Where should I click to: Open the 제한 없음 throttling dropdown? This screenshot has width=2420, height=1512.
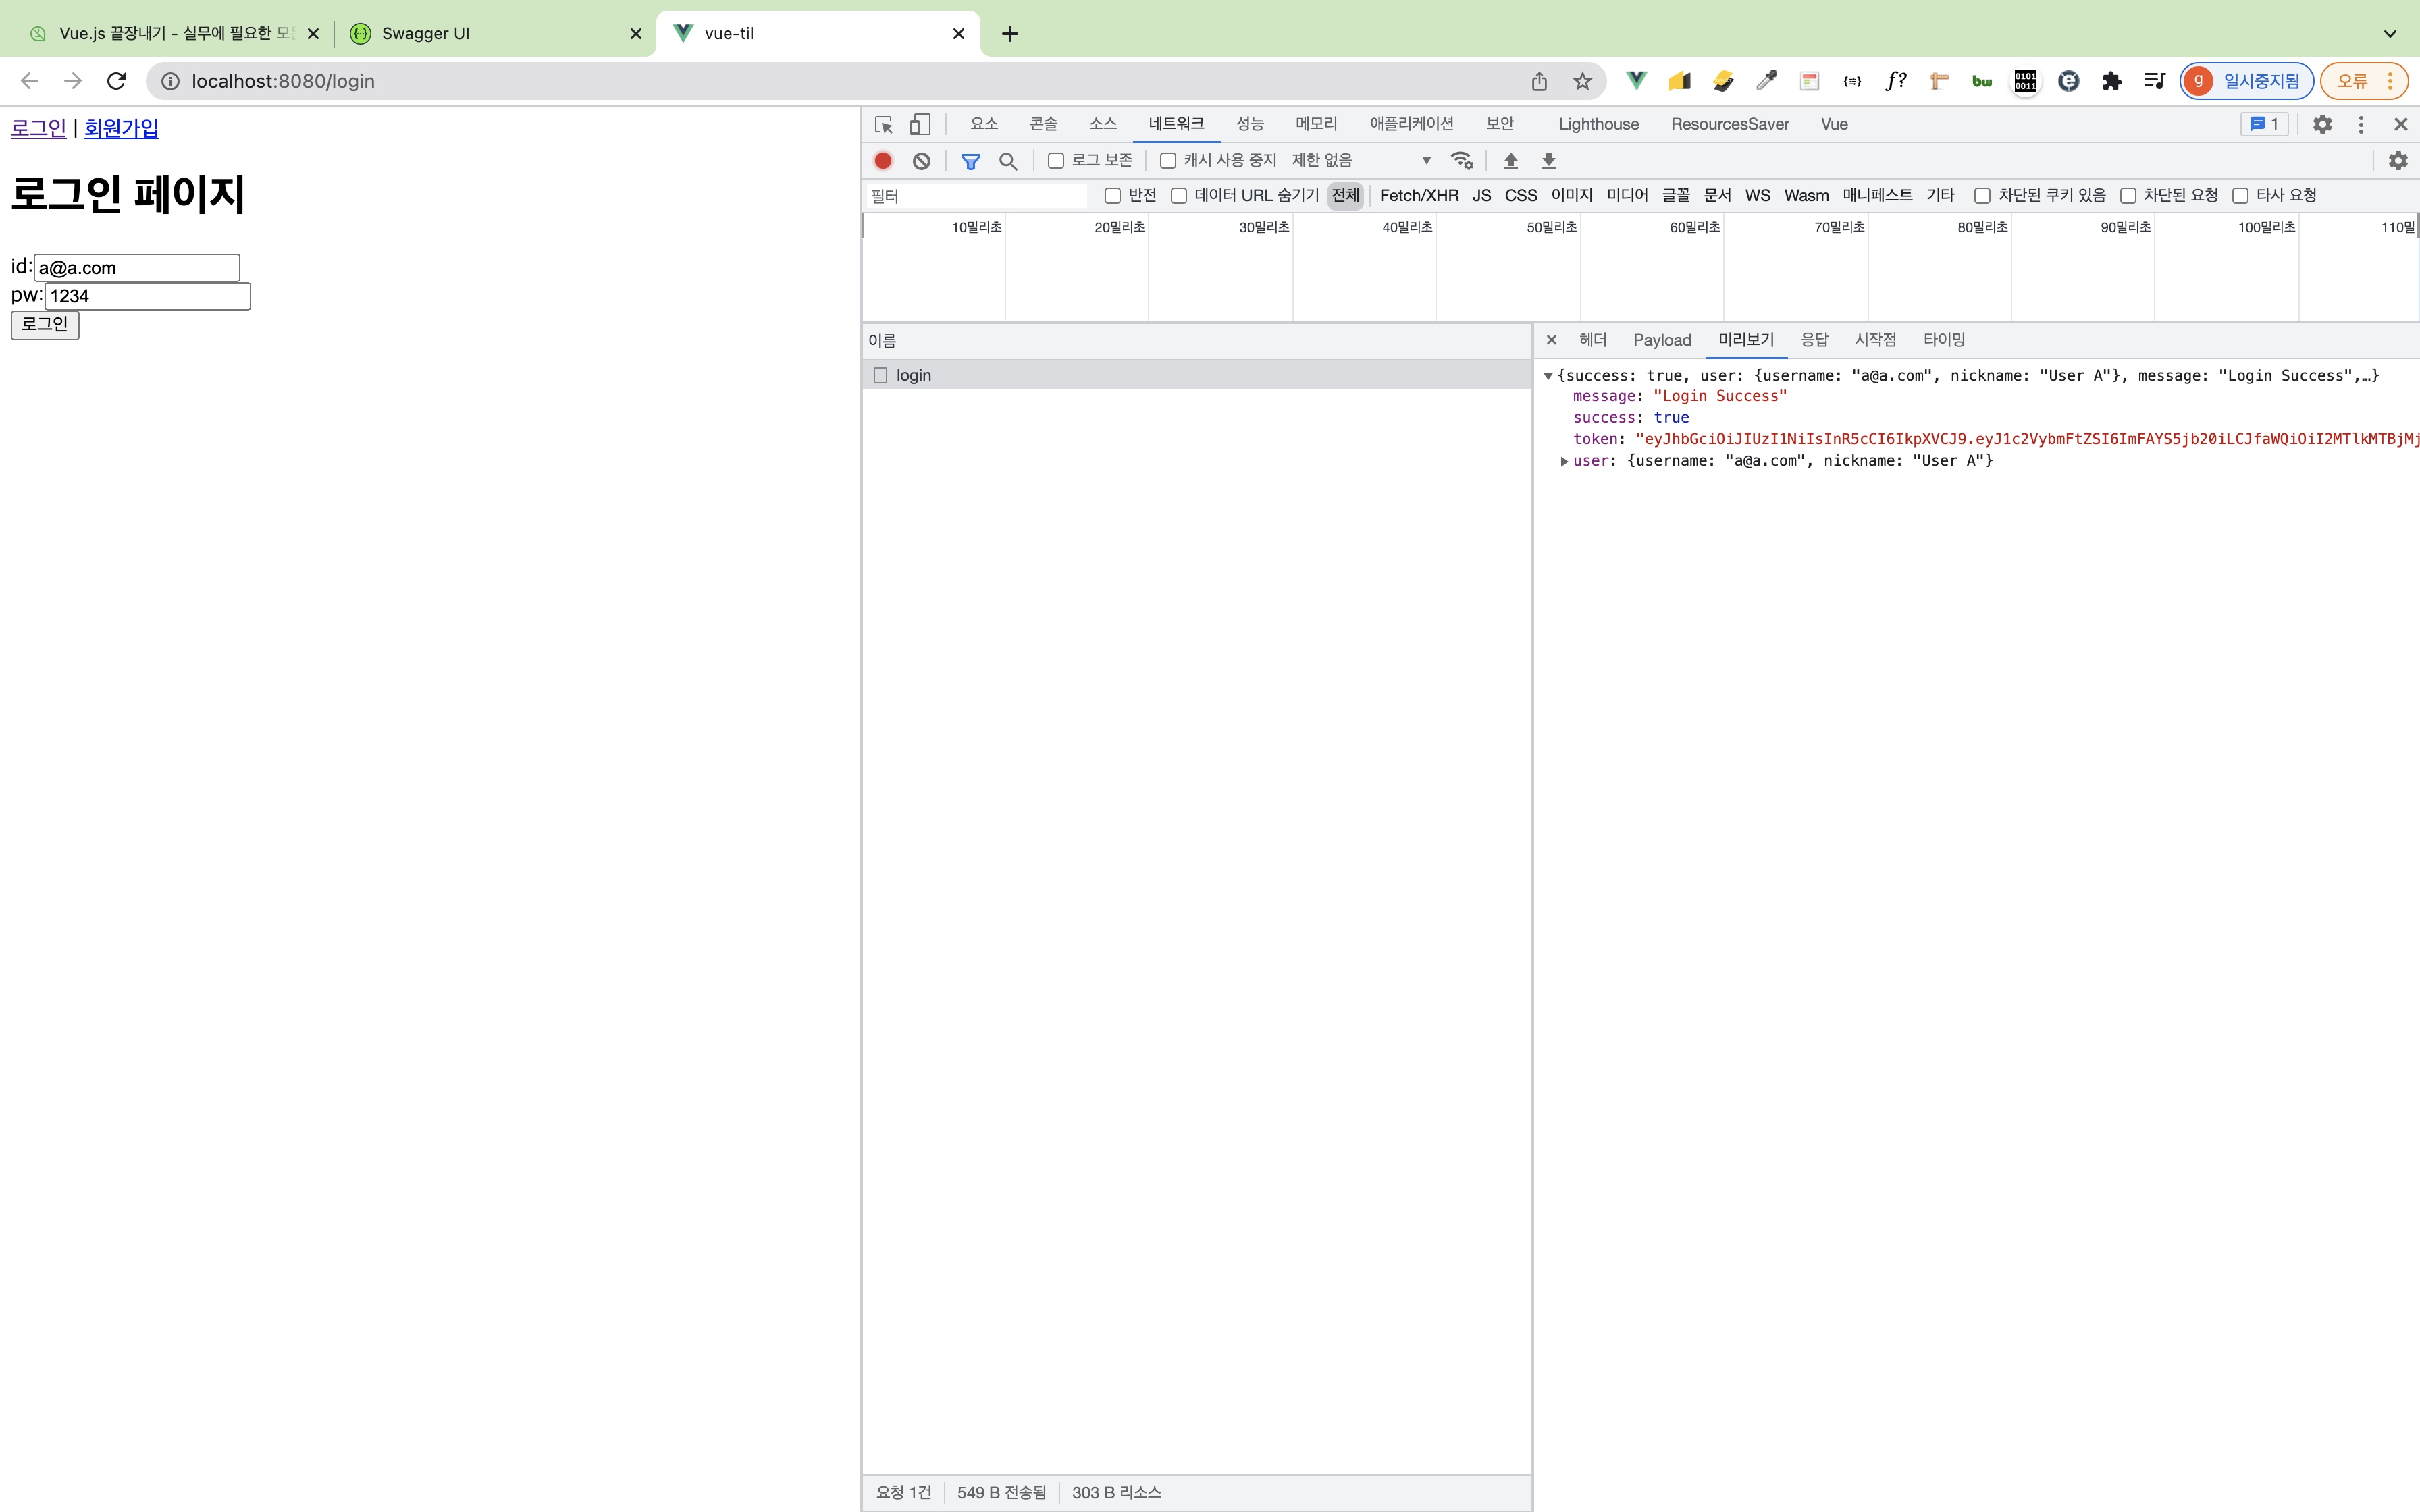pyautogui.click(x=1360, y=160)
